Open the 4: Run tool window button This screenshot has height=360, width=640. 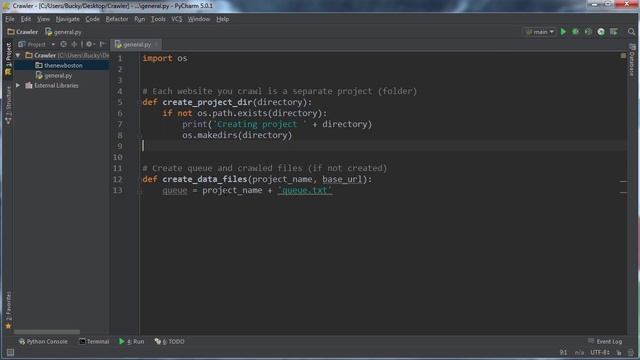click(x=131, y=341)
